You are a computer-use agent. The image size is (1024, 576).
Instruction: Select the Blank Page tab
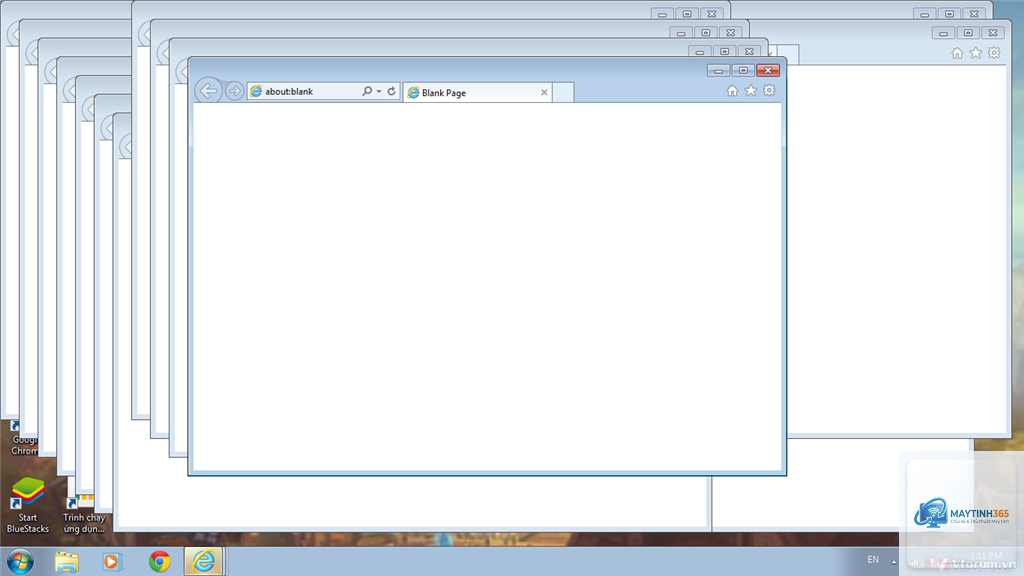(477, 93)
